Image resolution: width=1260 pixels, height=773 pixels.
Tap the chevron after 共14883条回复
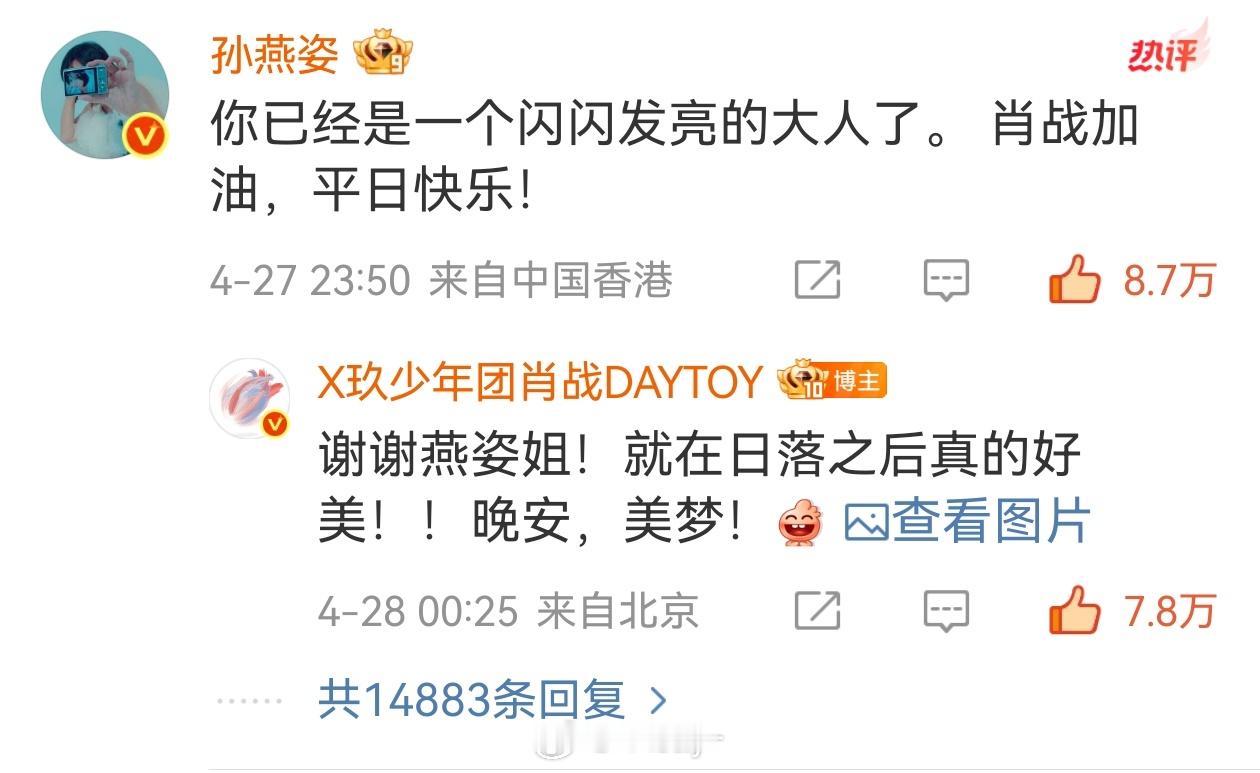pyautogui.click(x=657, y=700)
